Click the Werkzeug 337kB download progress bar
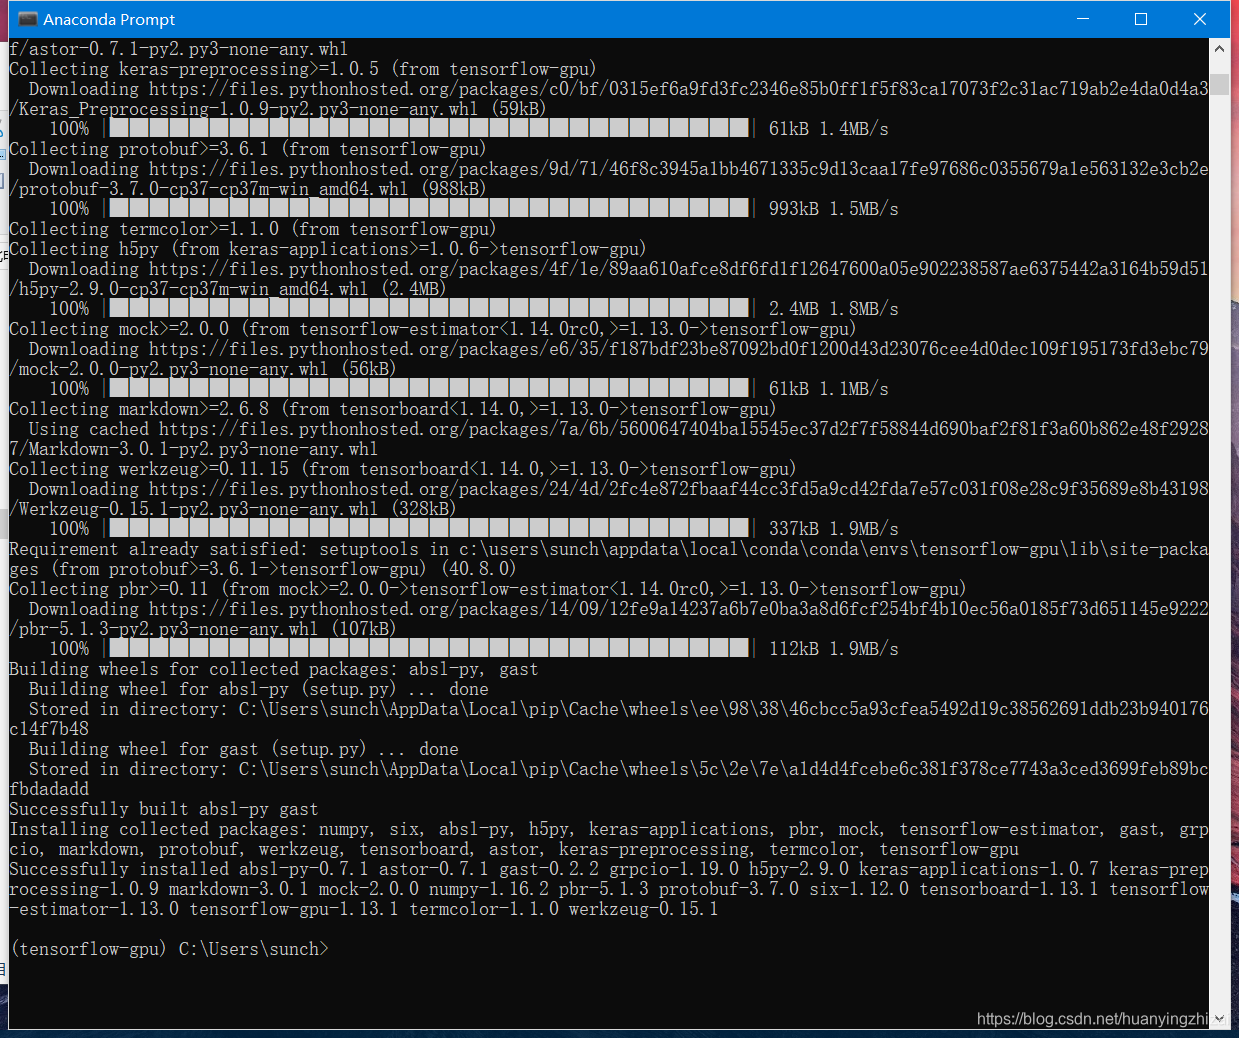The height and width of the screenshot is (1038, 1239). tap(429, 528)
